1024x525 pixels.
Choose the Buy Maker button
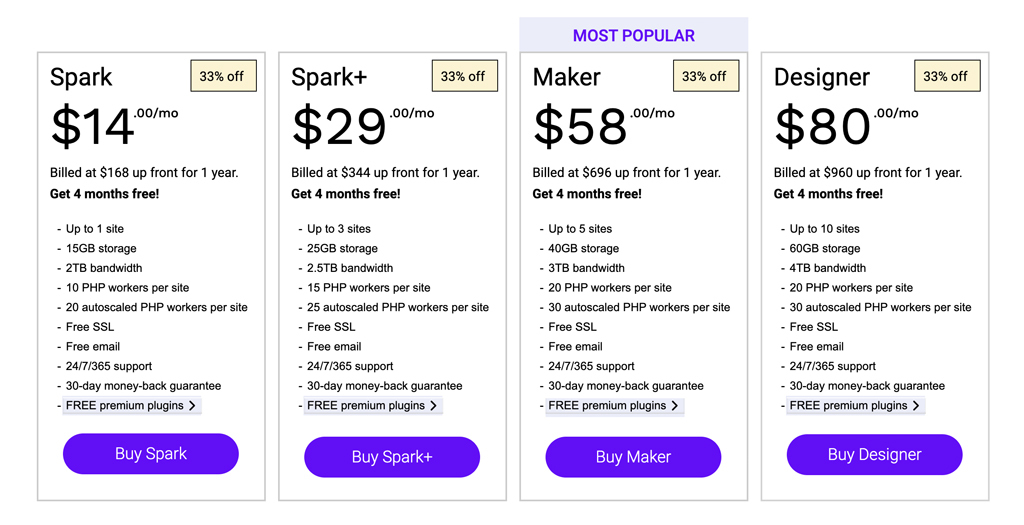[633, 457]
